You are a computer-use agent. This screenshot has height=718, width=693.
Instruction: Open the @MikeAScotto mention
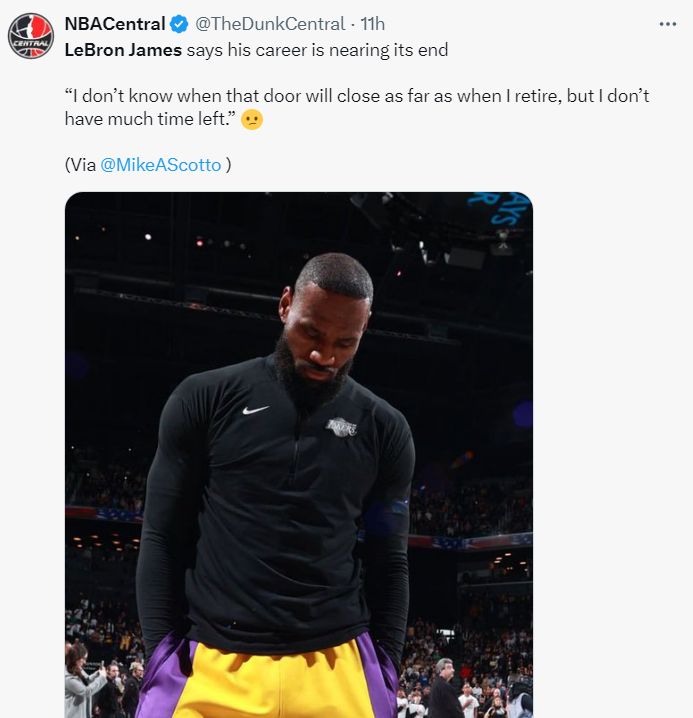coord(161,165)
